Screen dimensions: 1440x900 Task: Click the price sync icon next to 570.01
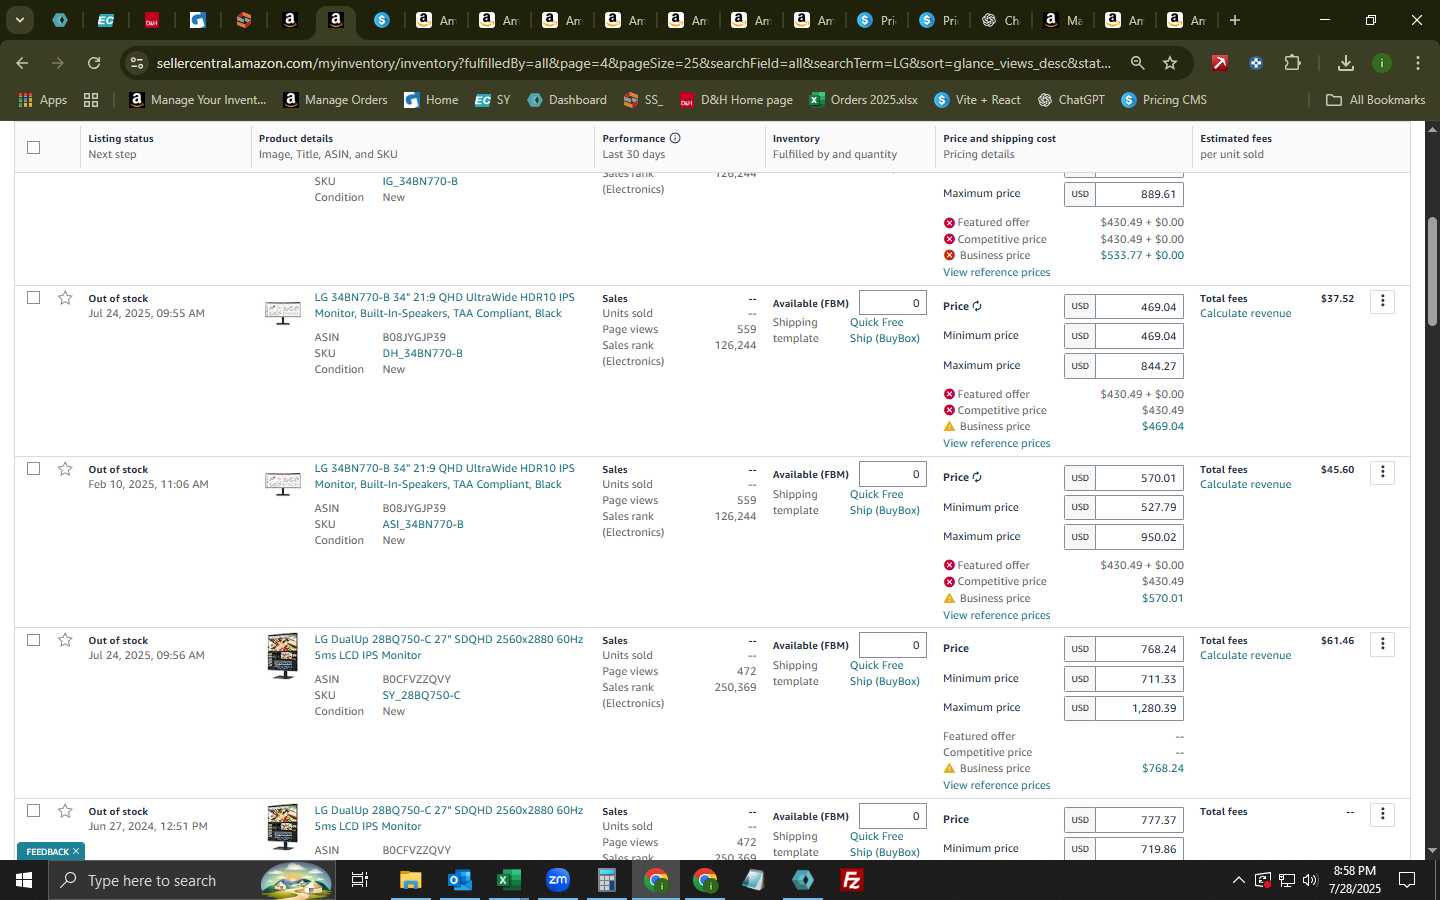(977, 477)
